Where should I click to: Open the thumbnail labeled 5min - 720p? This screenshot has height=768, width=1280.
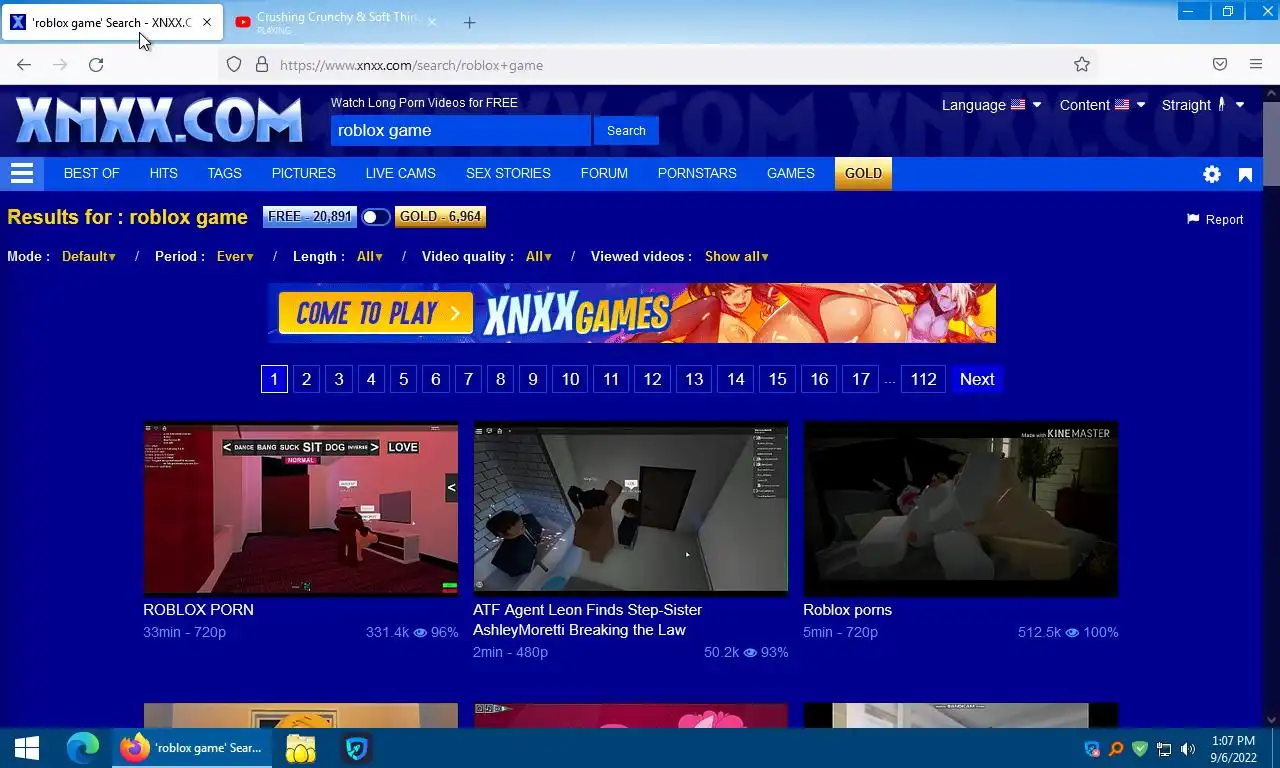point(960,509)
